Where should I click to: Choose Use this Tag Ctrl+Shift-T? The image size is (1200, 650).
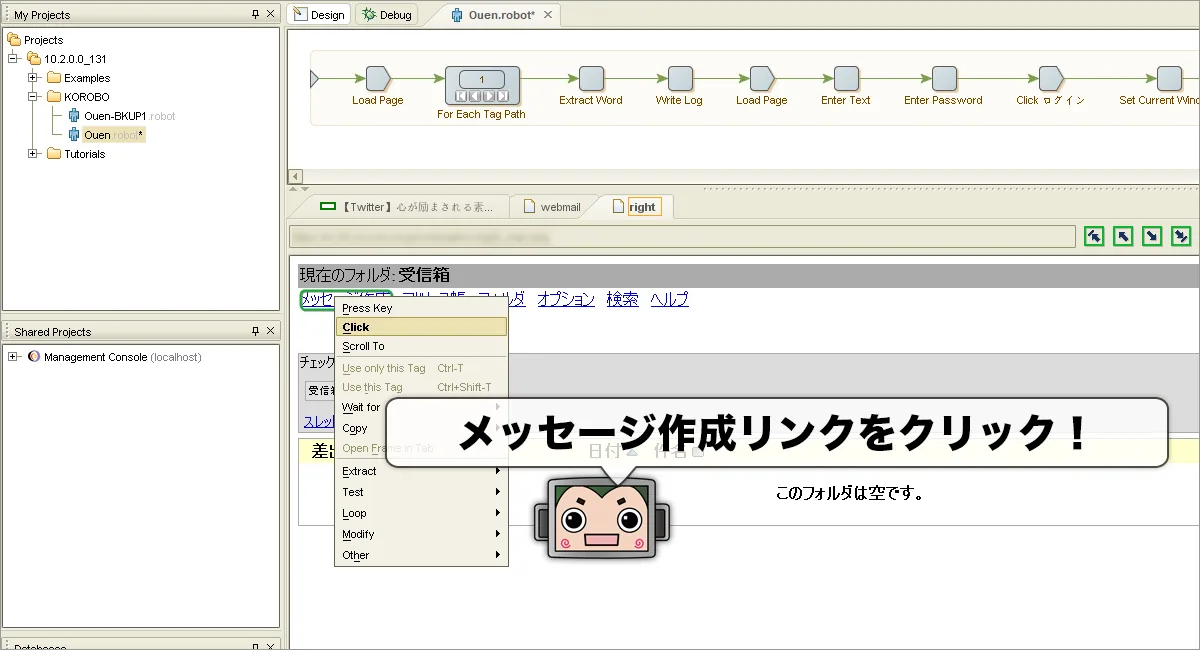[421, 387]
